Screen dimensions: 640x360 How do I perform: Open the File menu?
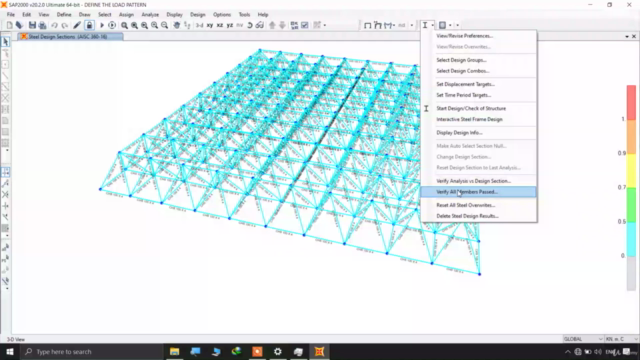pyautogui.click(x=11, y=14)
